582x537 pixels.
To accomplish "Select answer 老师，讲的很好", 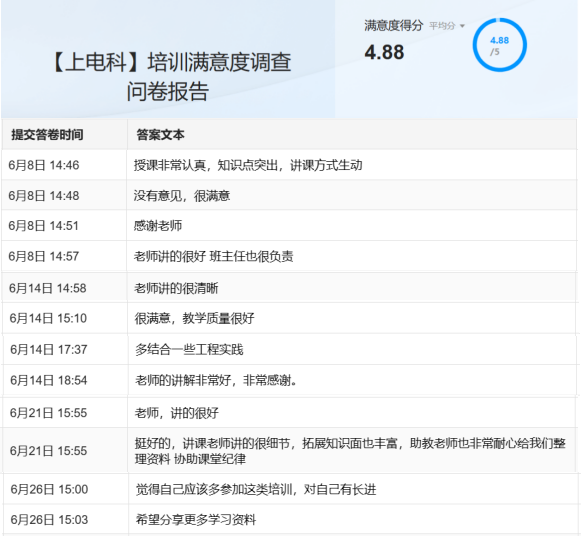I will [x=177, y=413].
